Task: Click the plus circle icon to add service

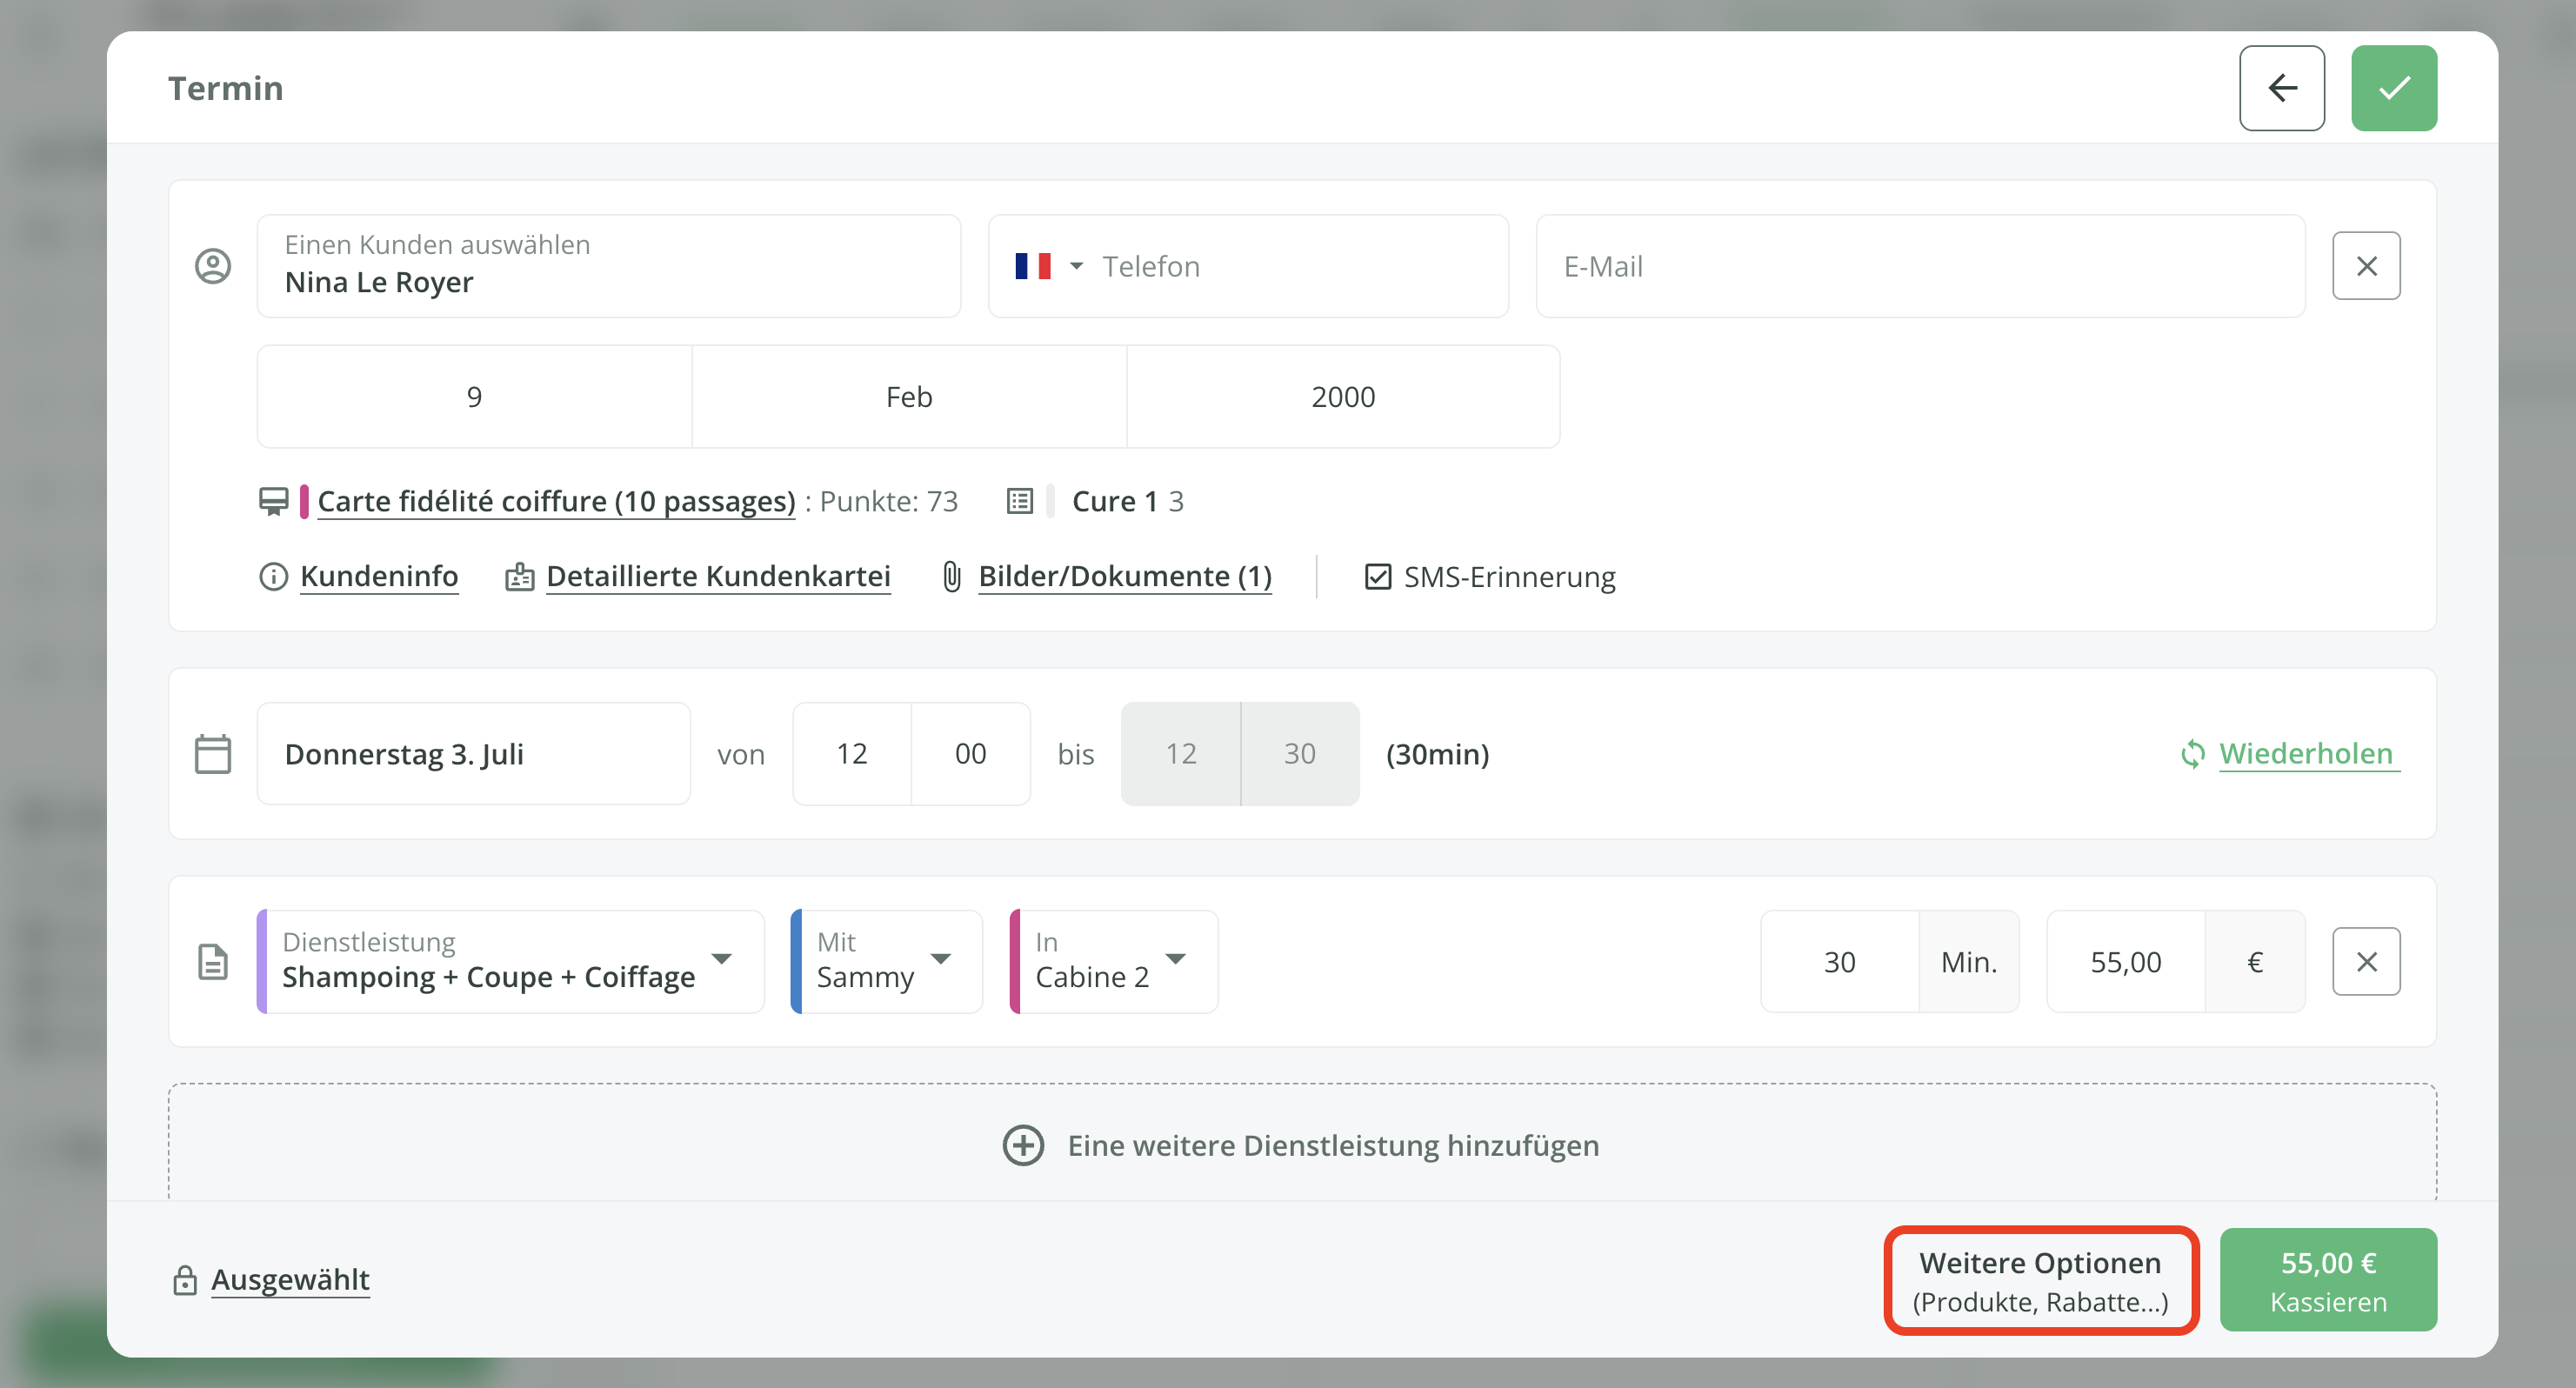Action: [x=1023, y=1145]
